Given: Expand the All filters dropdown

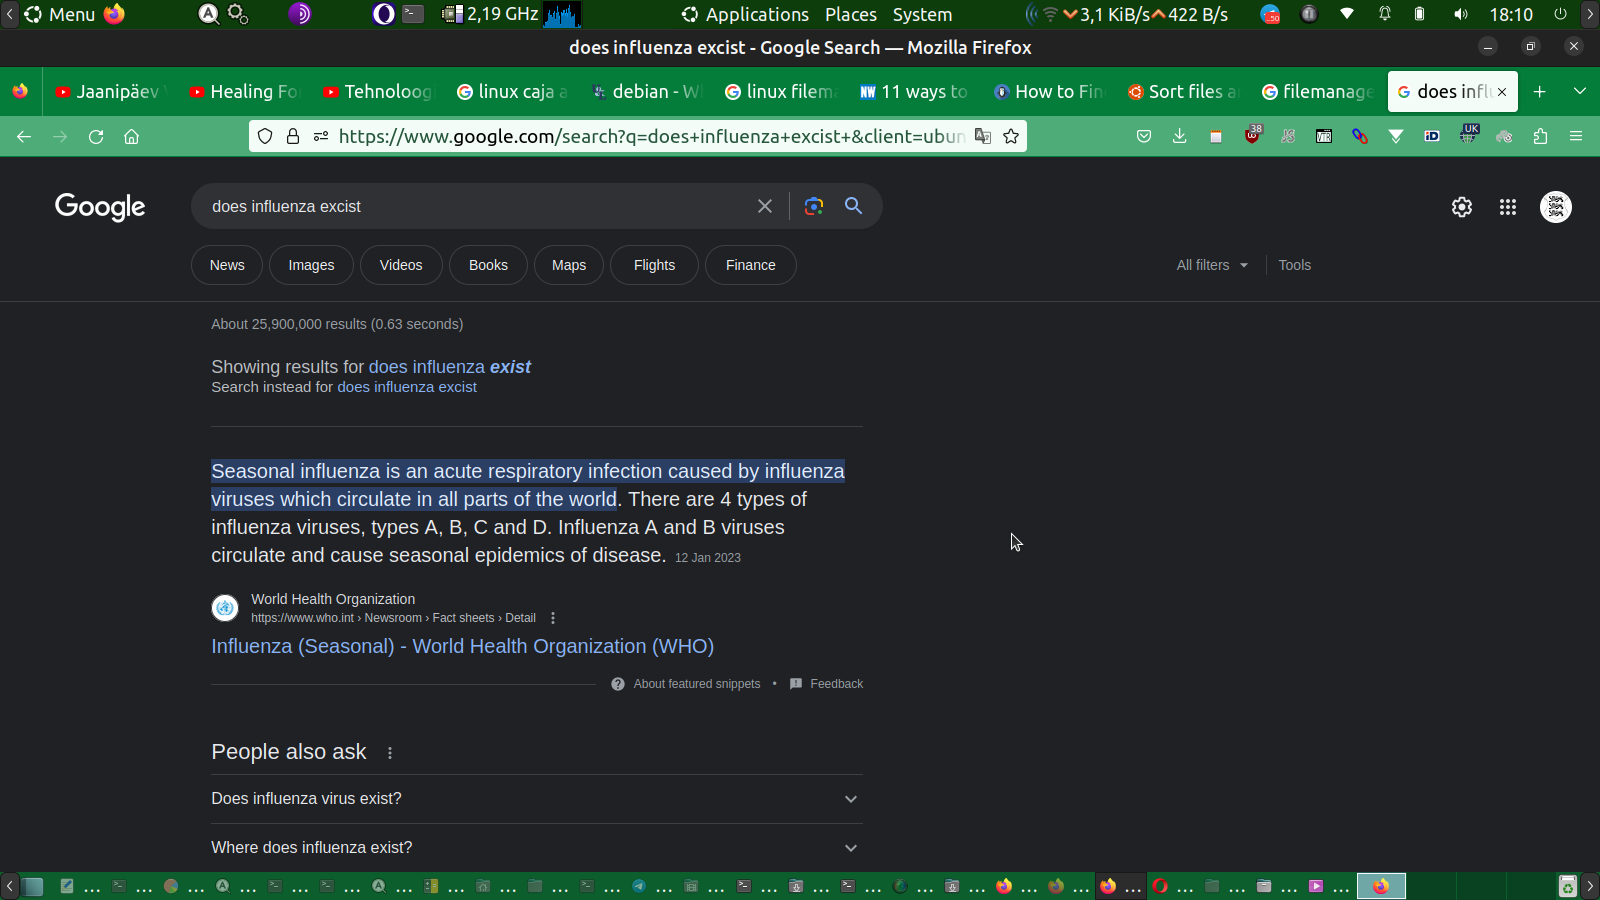Looking at the screenshot, I should (x=1212, y=265).
